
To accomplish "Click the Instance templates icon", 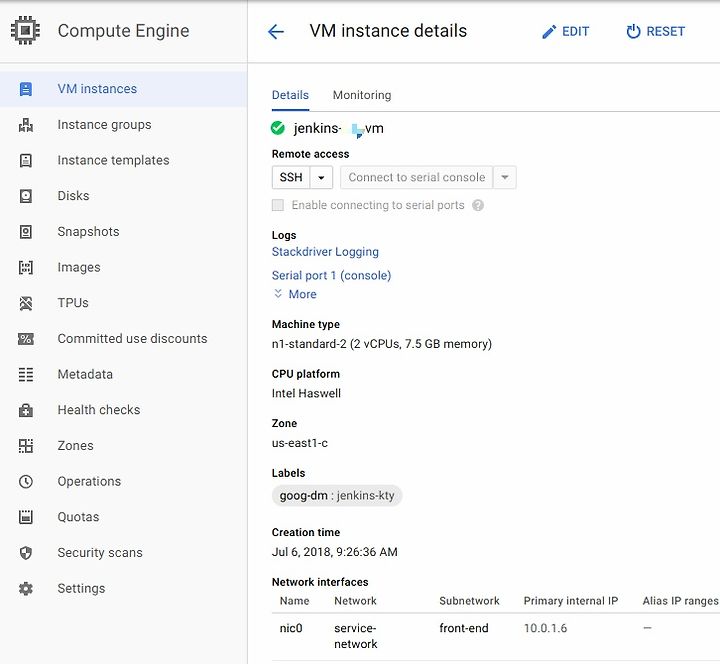I will [26, 160].
